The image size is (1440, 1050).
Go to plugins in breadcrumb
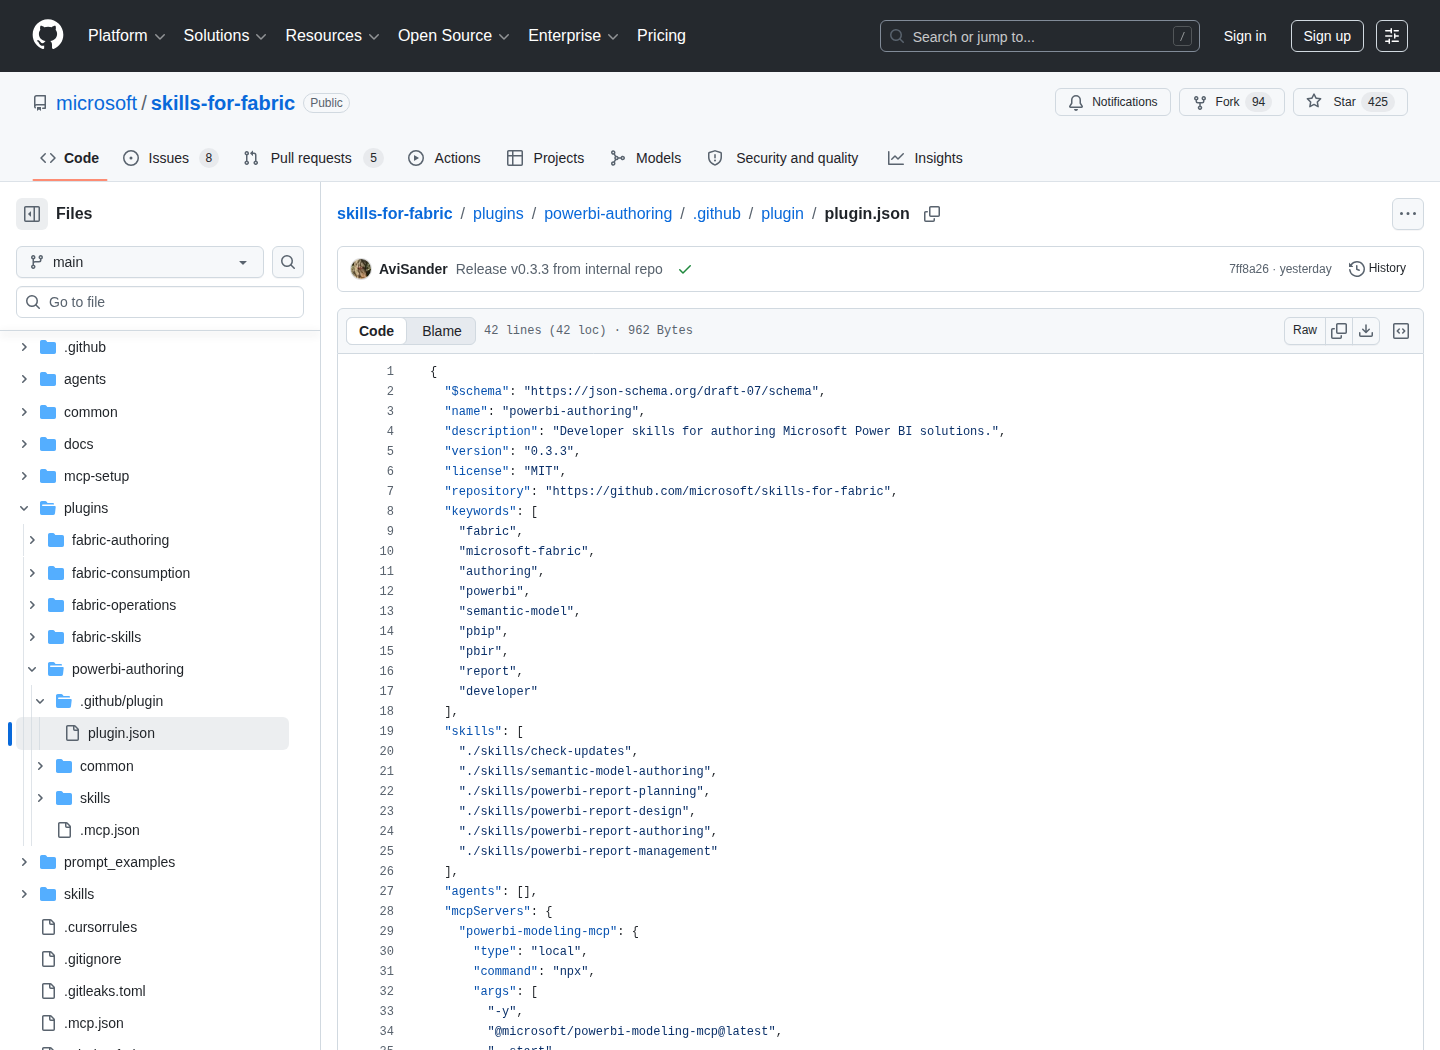pos(498,214)
